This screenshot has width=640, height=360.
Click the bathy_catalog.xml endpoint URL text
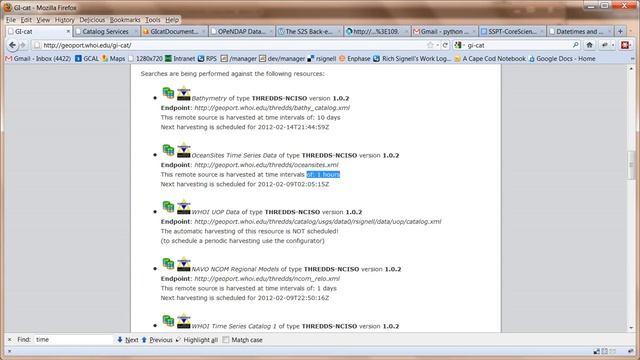click(x=272, y=108)
